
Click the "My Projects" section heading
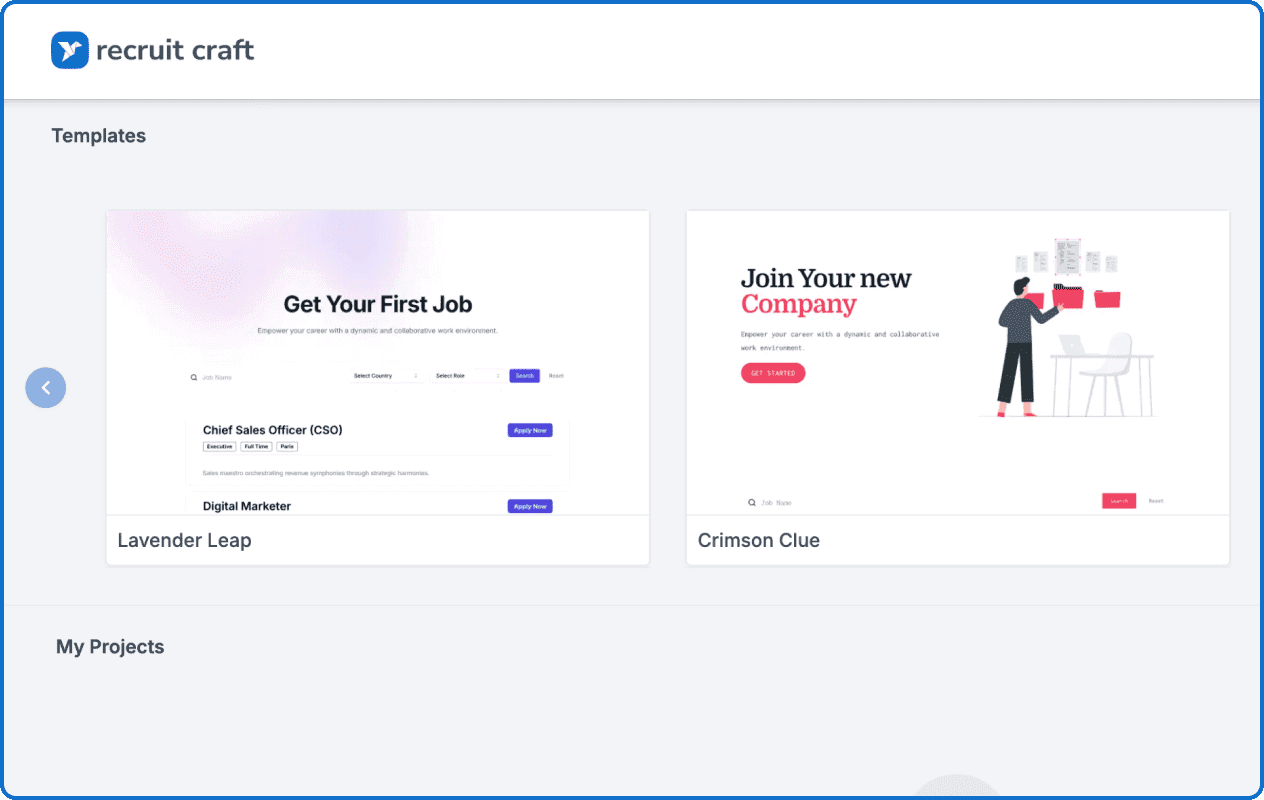pos(110,647)
